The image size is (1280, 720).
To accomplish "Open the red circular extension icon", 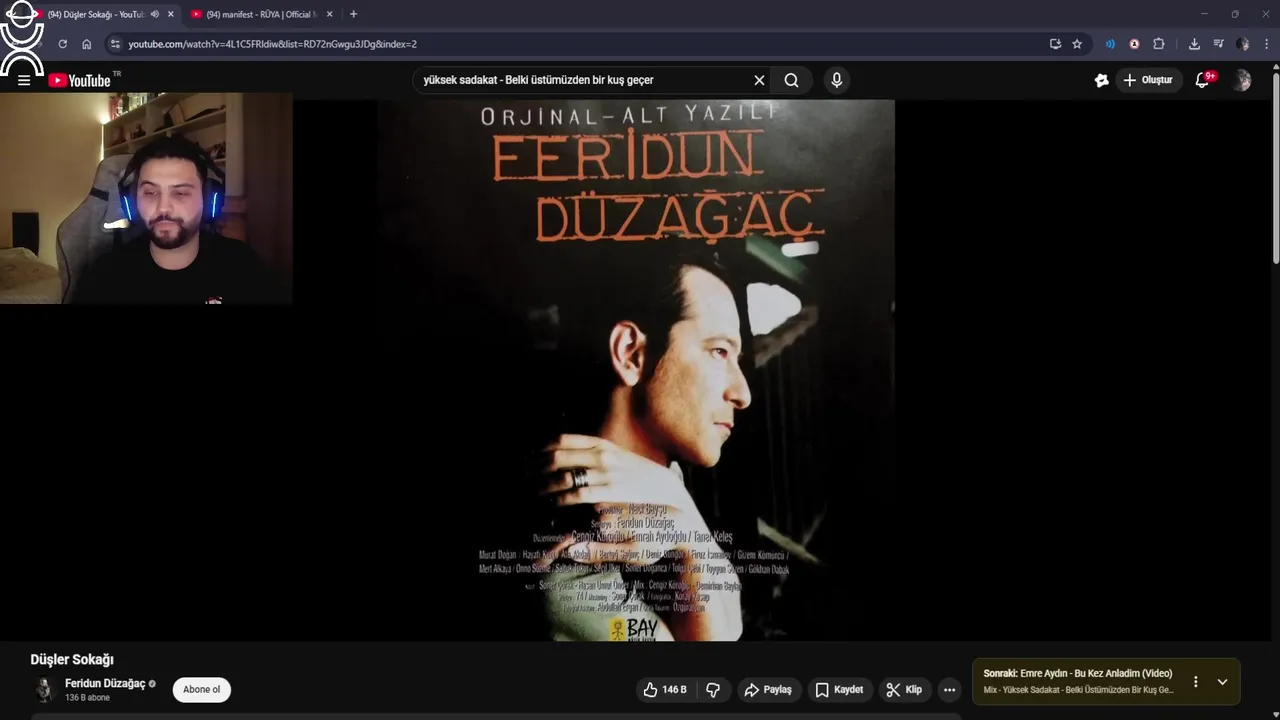I will click(x=1134, y=44).
